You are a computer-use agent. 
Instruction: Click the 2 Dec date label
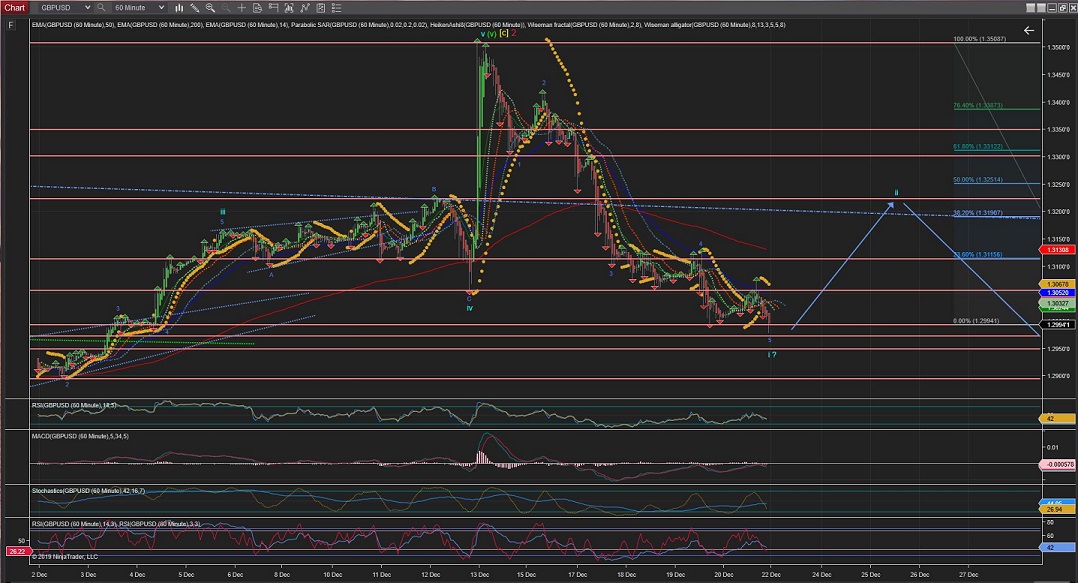[39, 575]
